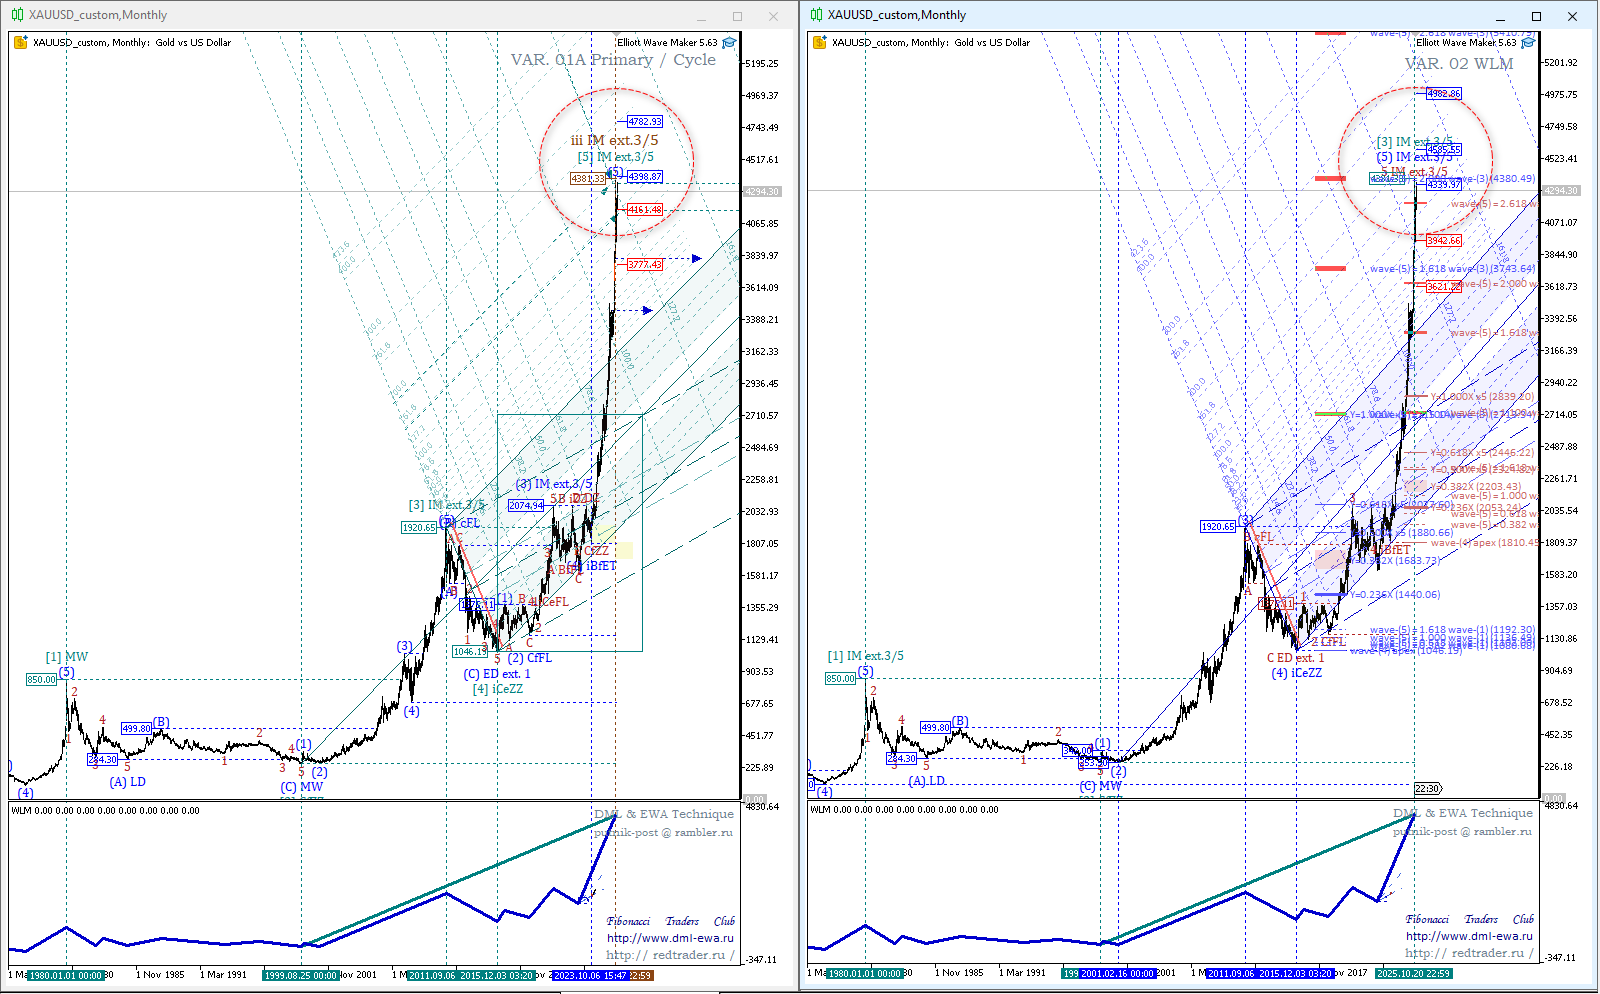Click the 1920.65 price level label in left chart

(419, 527)
